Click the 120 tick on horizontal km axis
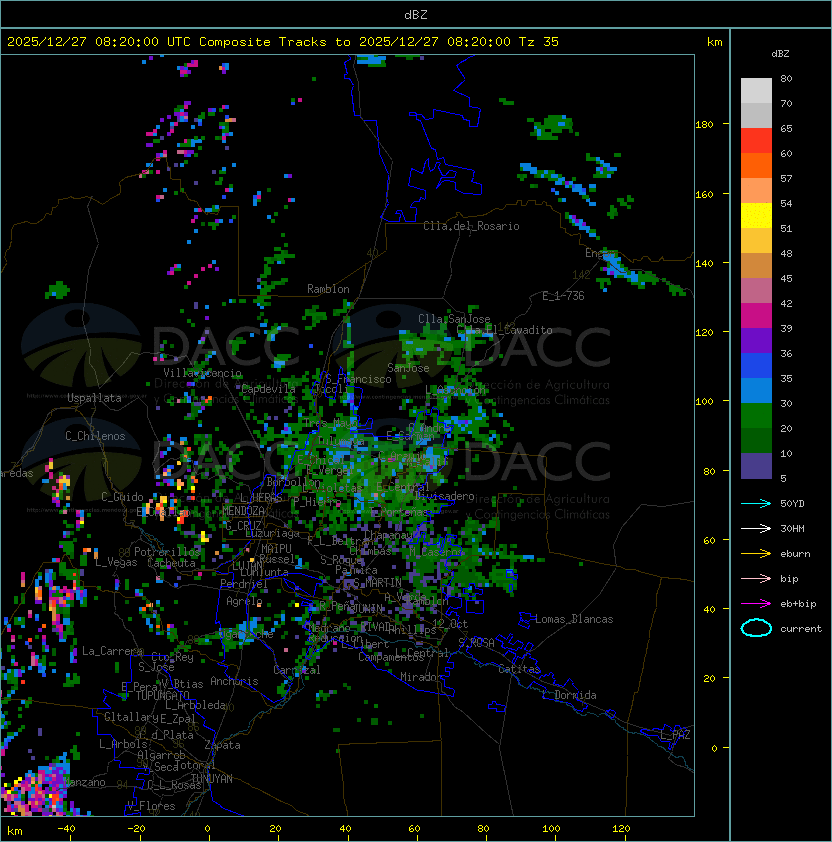 pos(621,829)
